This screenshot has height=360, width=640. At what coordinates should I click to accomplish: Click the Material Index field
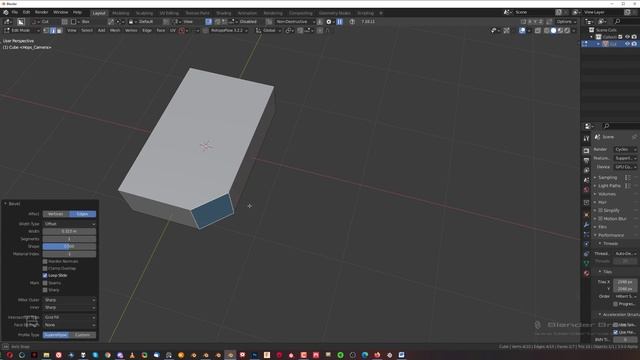point(69,254)
